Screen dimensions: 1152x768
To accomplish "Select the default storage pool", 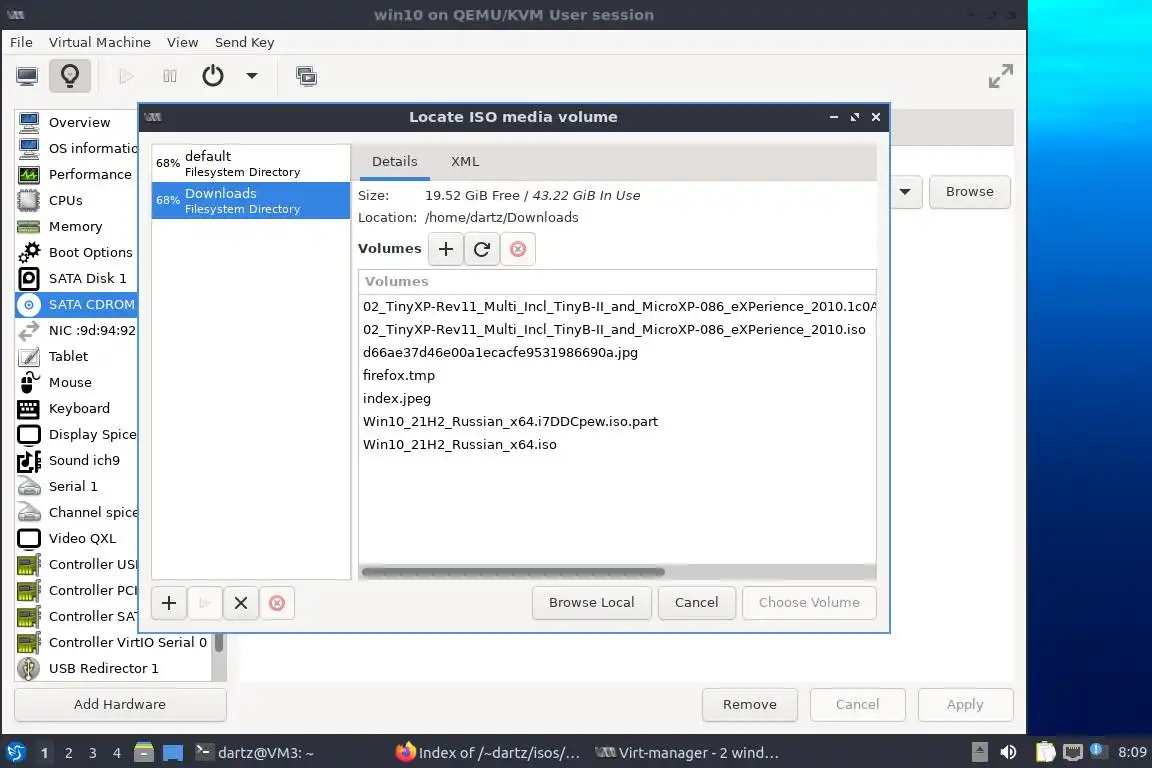I will [251, 163].
